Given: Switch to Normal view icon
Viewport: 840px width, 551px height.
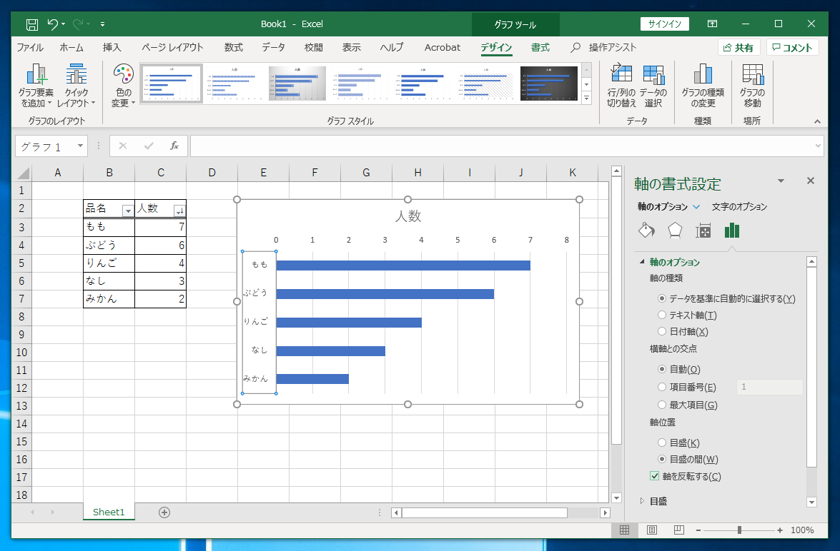Looking at the screenshot, I should click(625, 530).
